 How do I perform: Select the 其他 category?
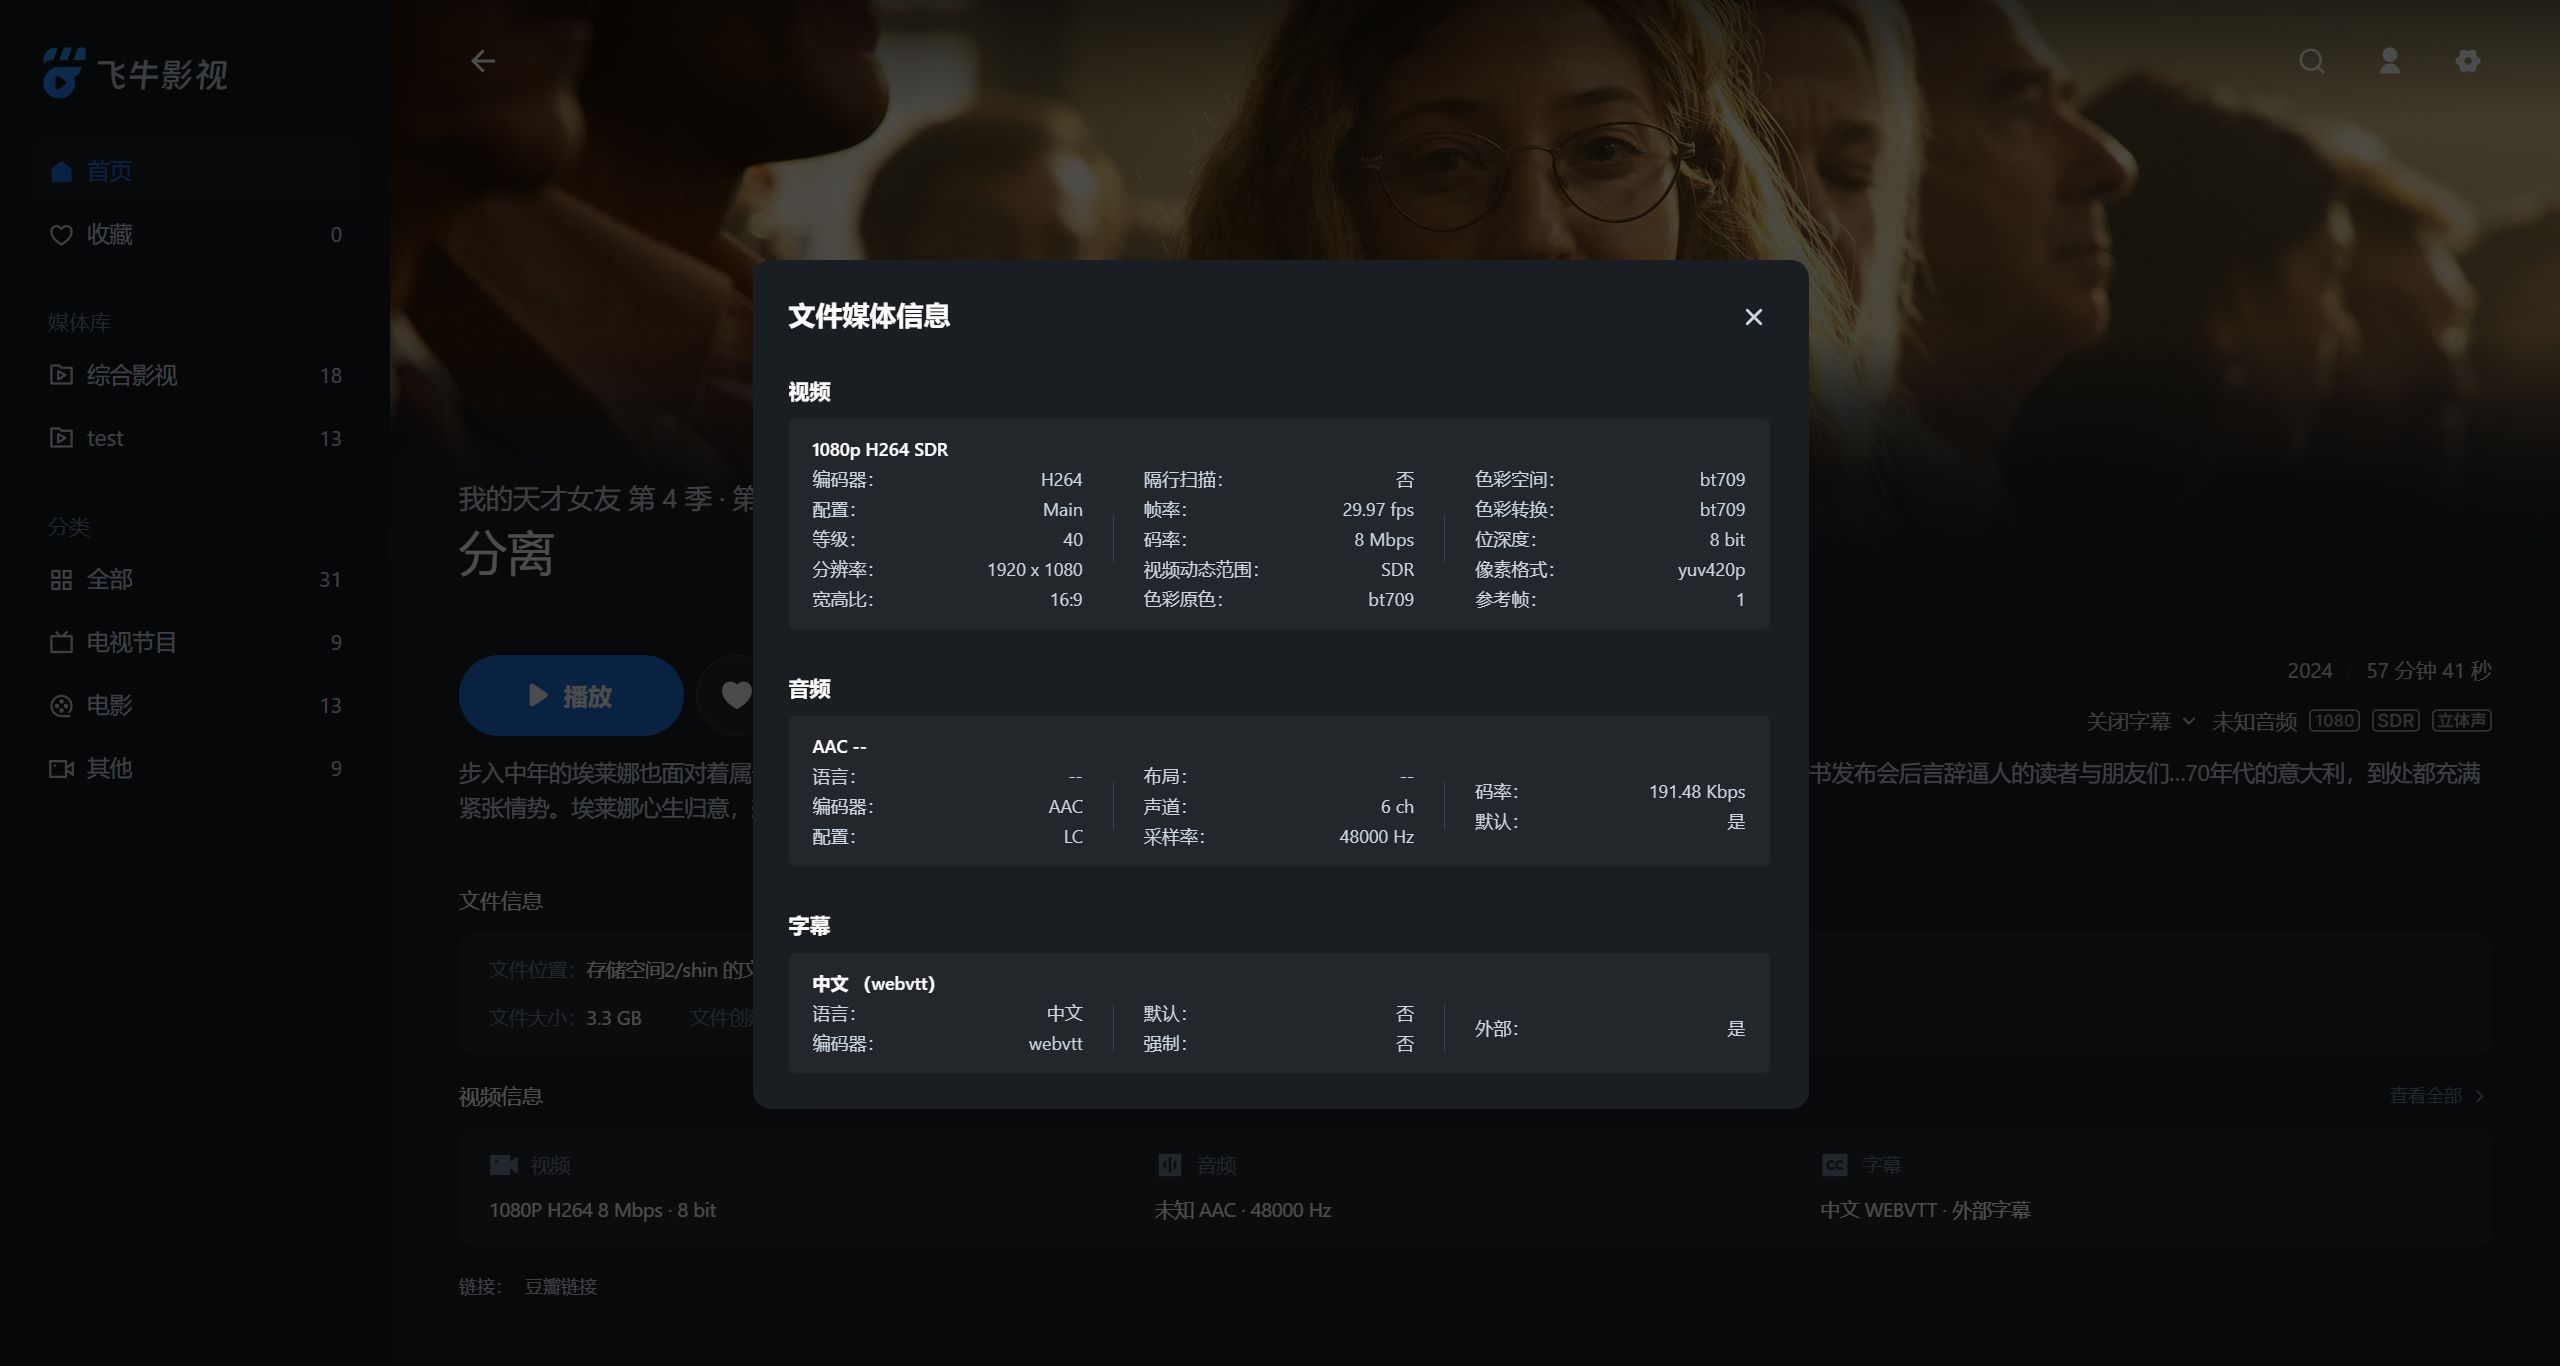(x=194, y=768)
